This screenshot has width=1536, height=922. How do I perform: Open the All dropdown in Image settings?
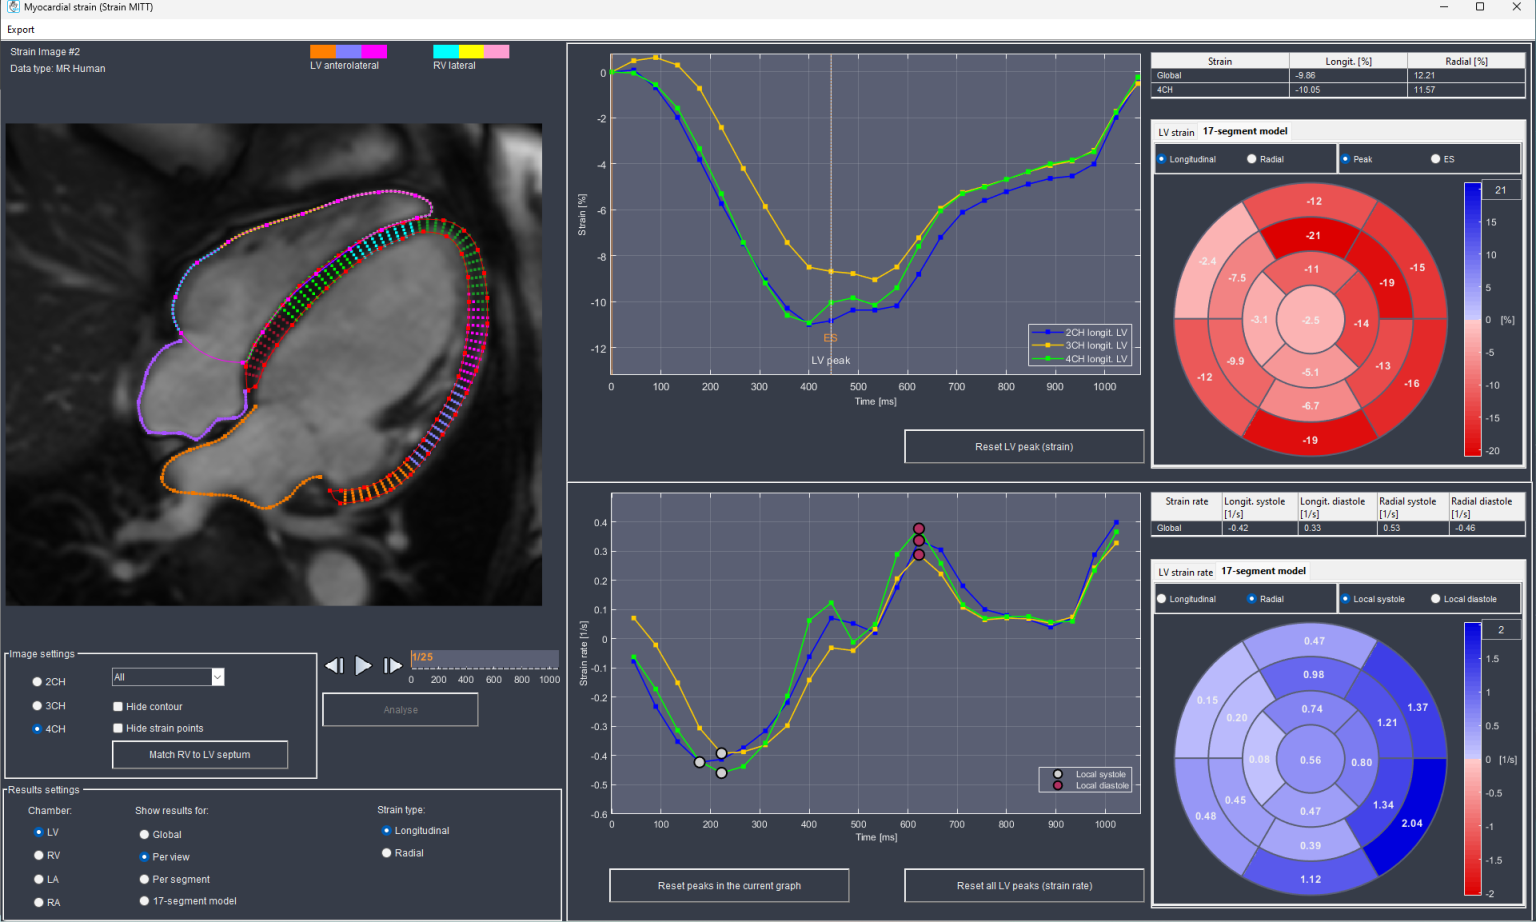click(x=168, y=677)
